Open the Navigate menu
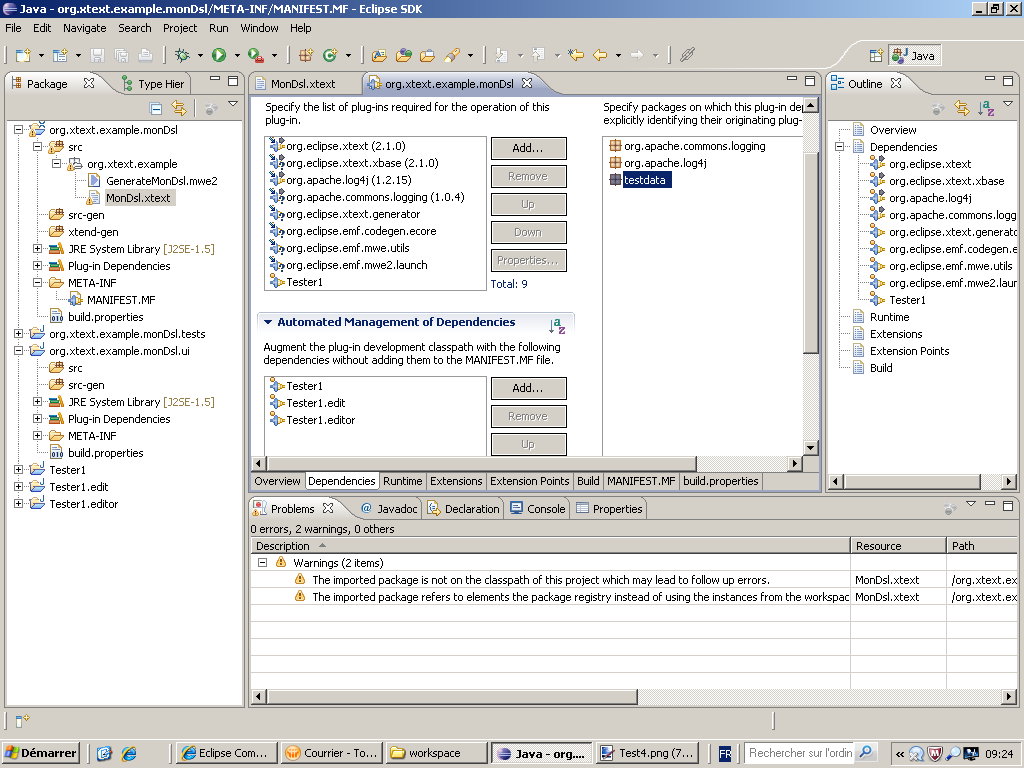The height and width of the screenshot is (768, 1024). (x=84, y=28)
